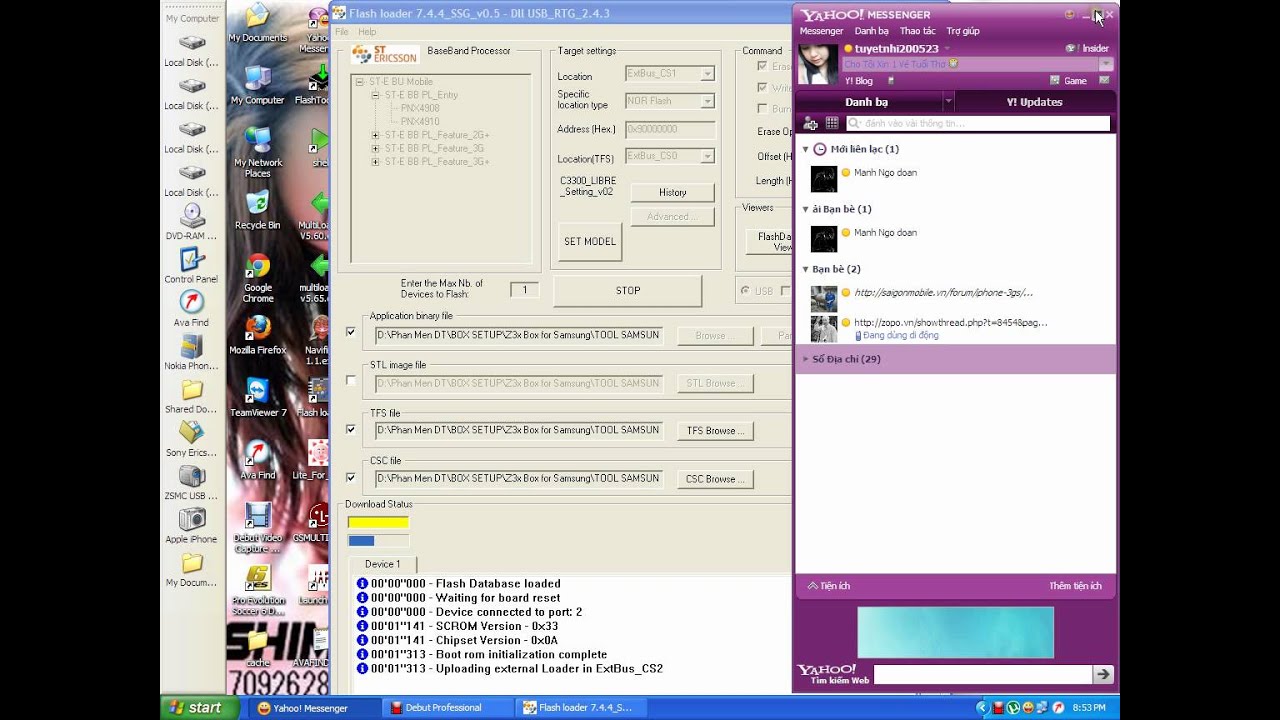Click mail envelope icon in Yahoo Messenger
This screenshot has height=720, width=1280.
(x=1104, y=80)
